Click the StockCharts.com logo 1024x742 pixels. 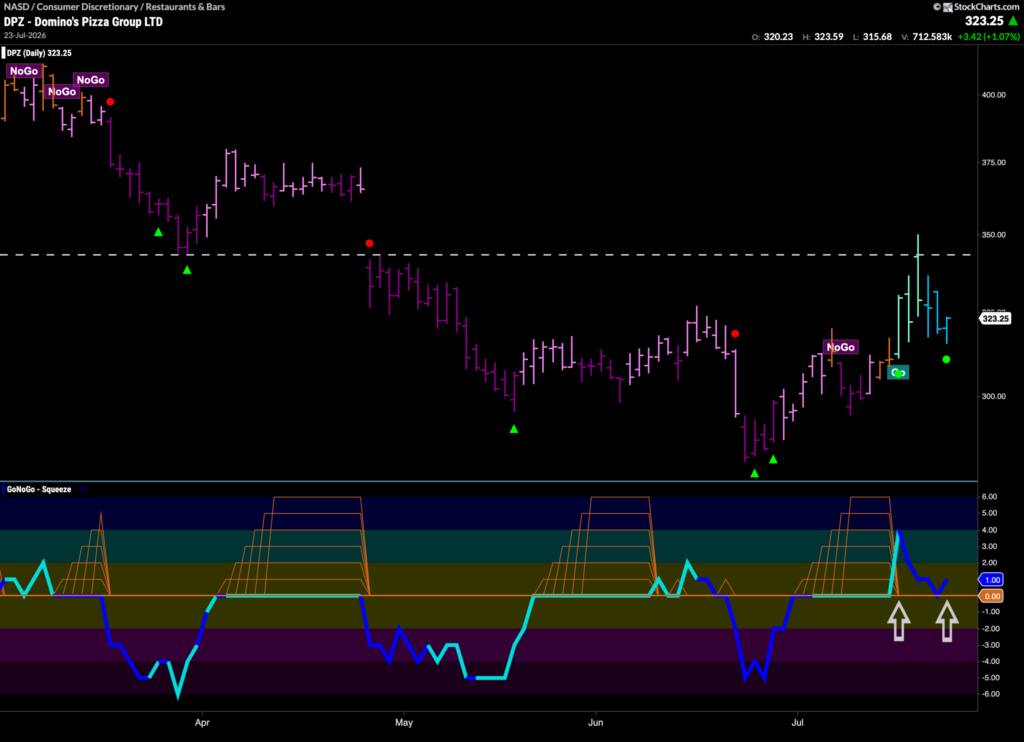click(981, 7)
